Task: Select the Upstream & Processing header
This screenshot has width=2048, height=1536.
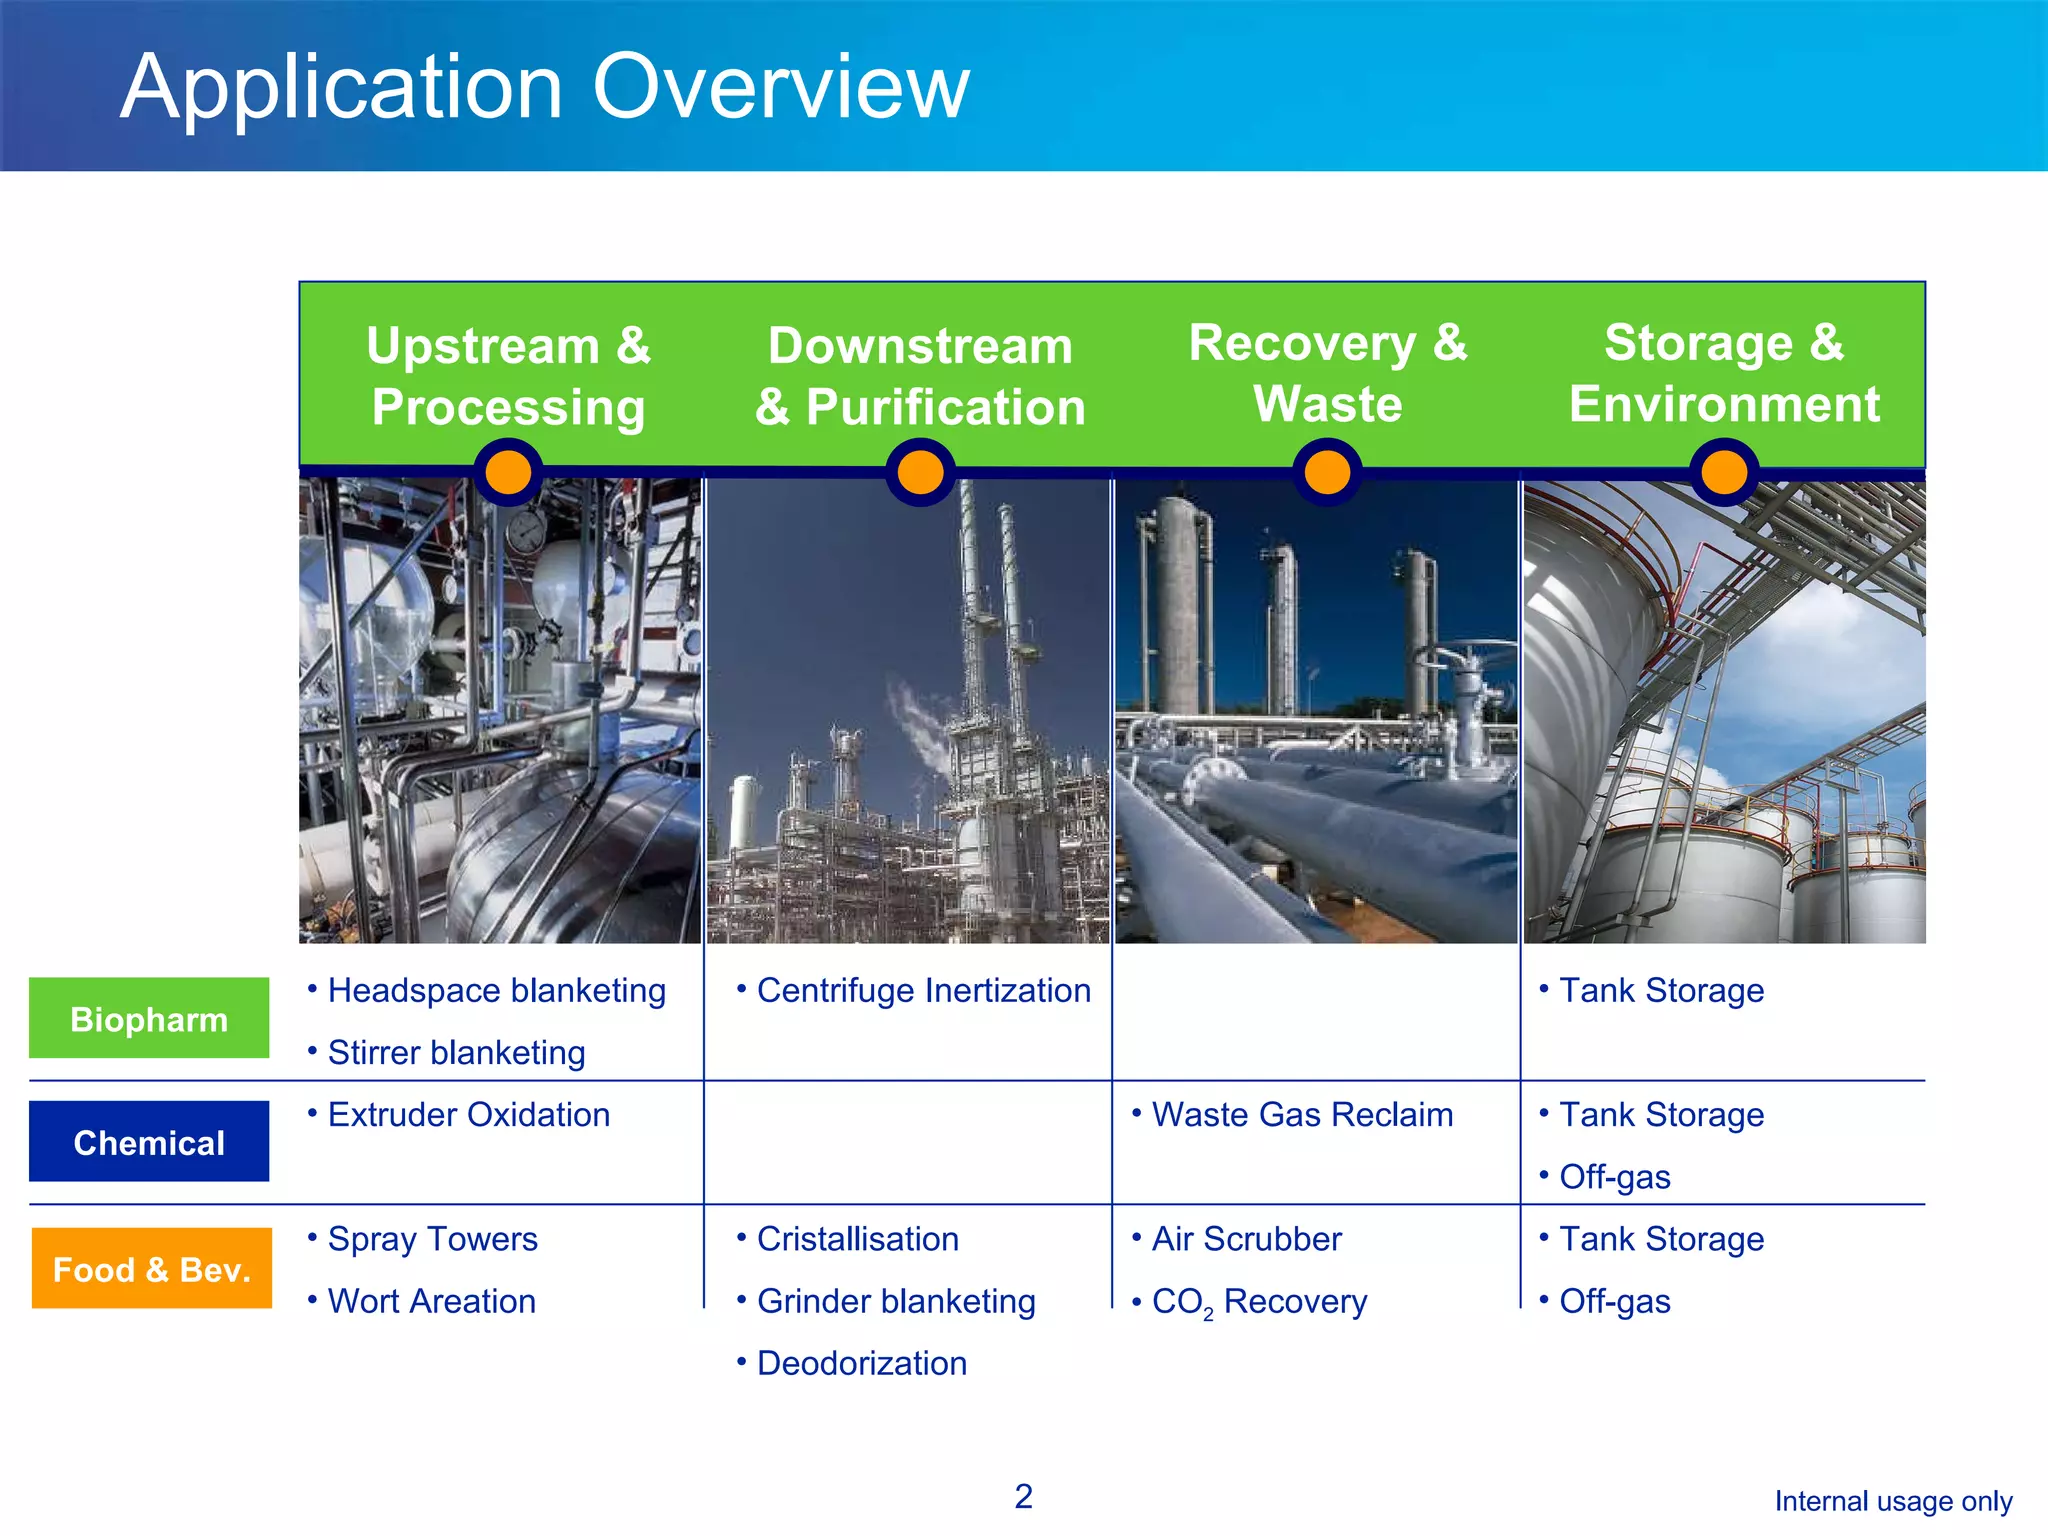Action: tap(508, 376)
